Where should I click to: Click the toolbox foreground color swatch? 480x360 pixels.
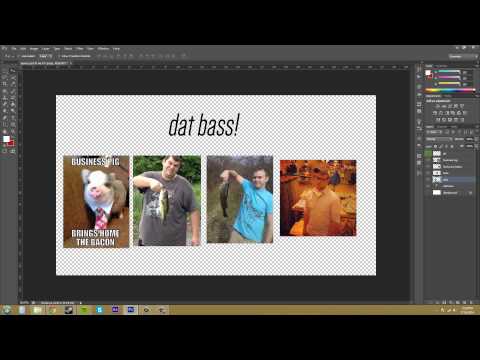click(6, 139)
